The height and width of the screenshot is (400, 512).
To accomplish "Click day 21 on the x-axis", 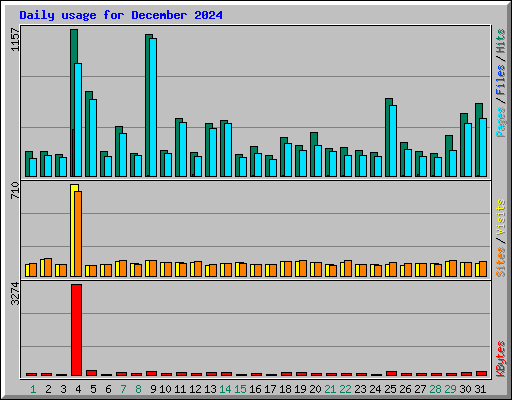I will click(330, 389).
